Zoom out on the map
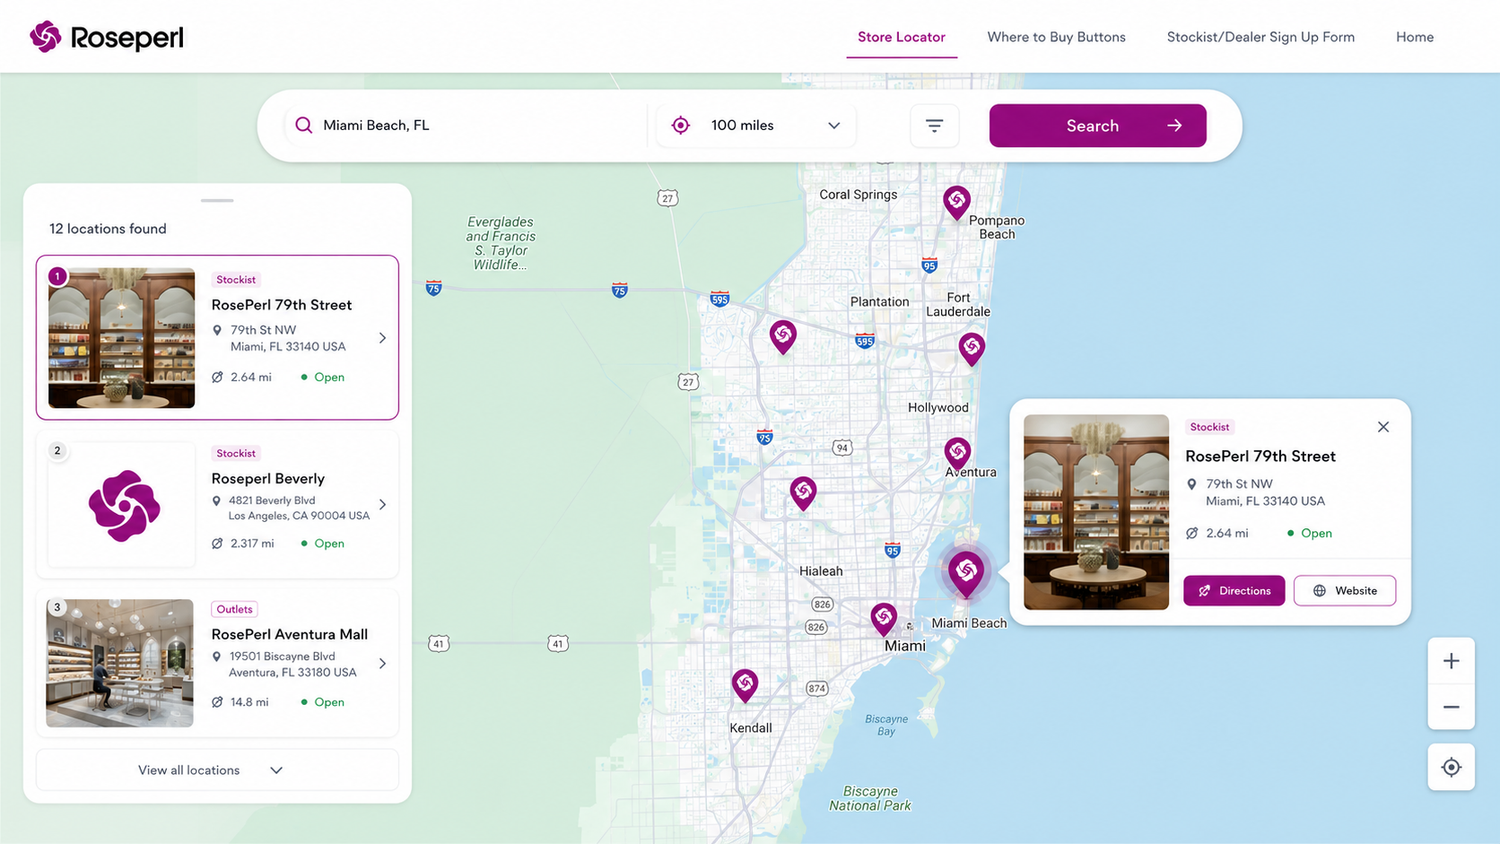The width and height of the screenshot is (1500, 844). 1451,707
